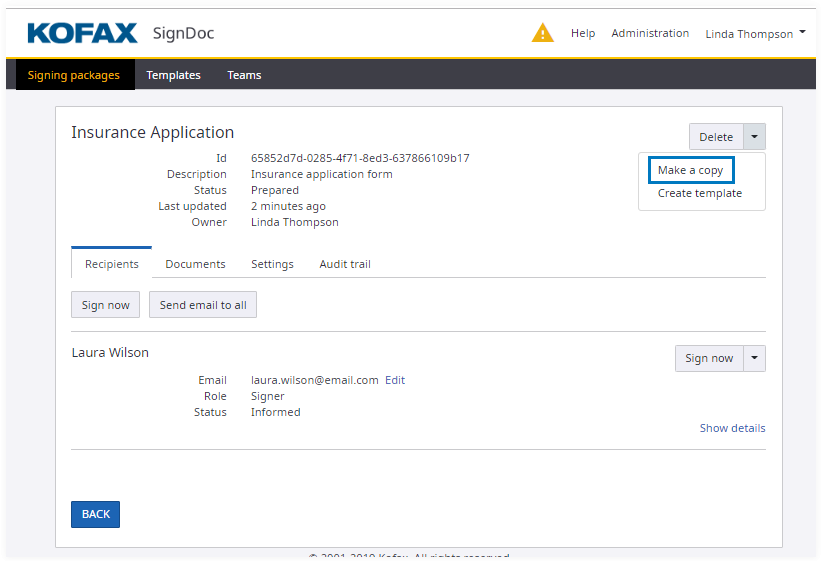The width and height of the screenshot is (822, 563).
Task: Go to the Signing packages section
Action: 74,75
